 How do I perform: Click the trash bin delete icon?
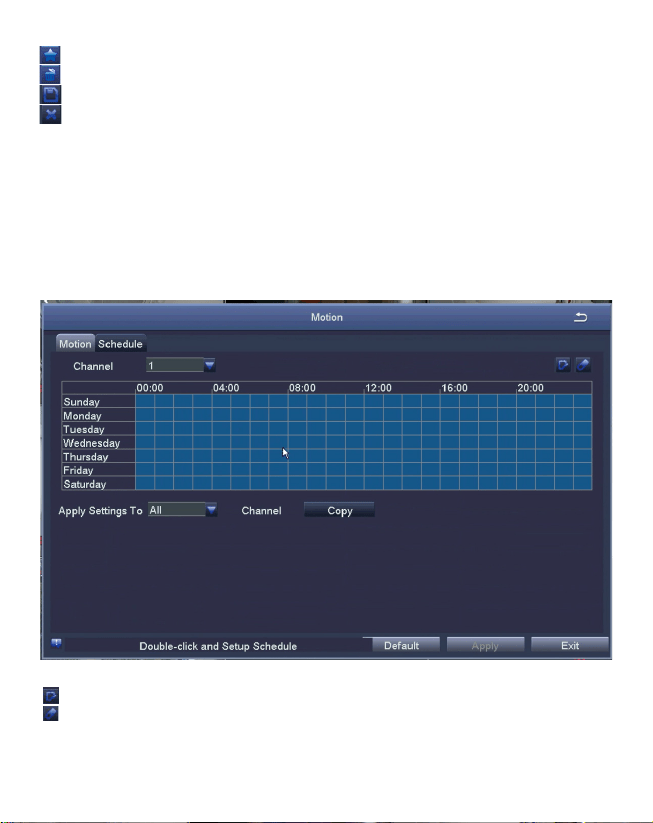point(50,75)
